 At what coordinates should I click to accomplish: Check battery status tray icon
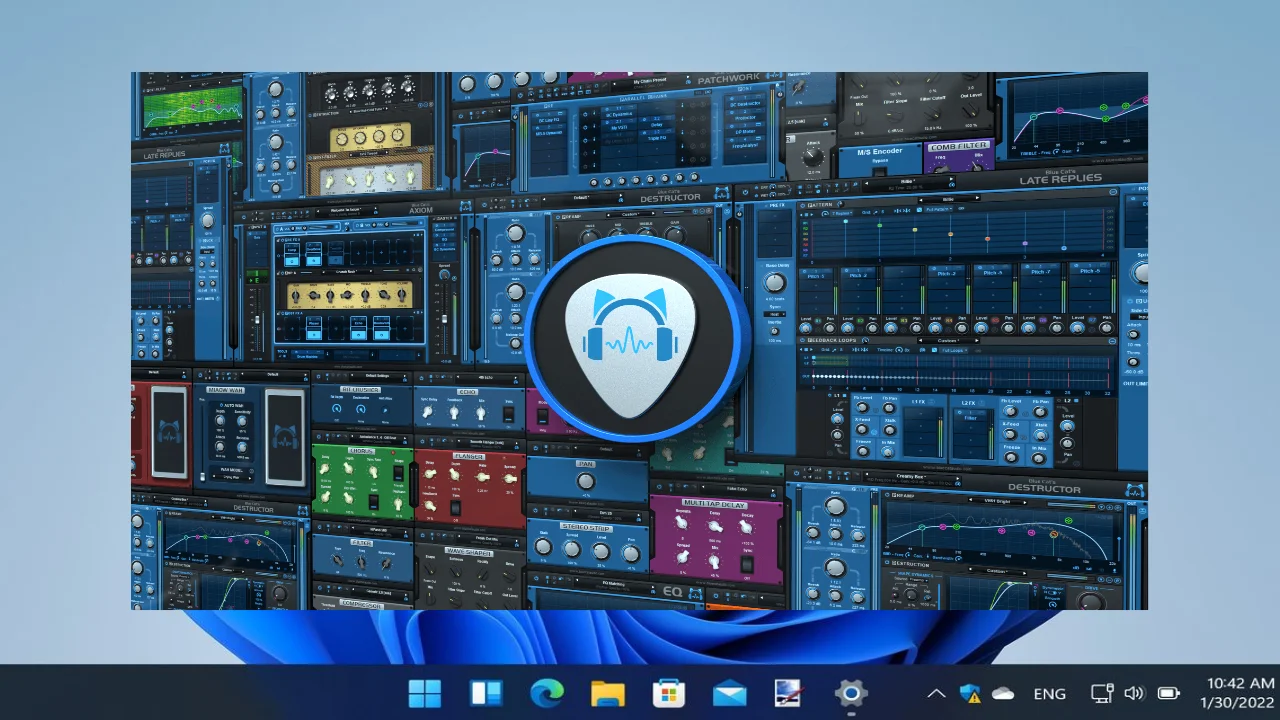click(x=1168, y=693)
